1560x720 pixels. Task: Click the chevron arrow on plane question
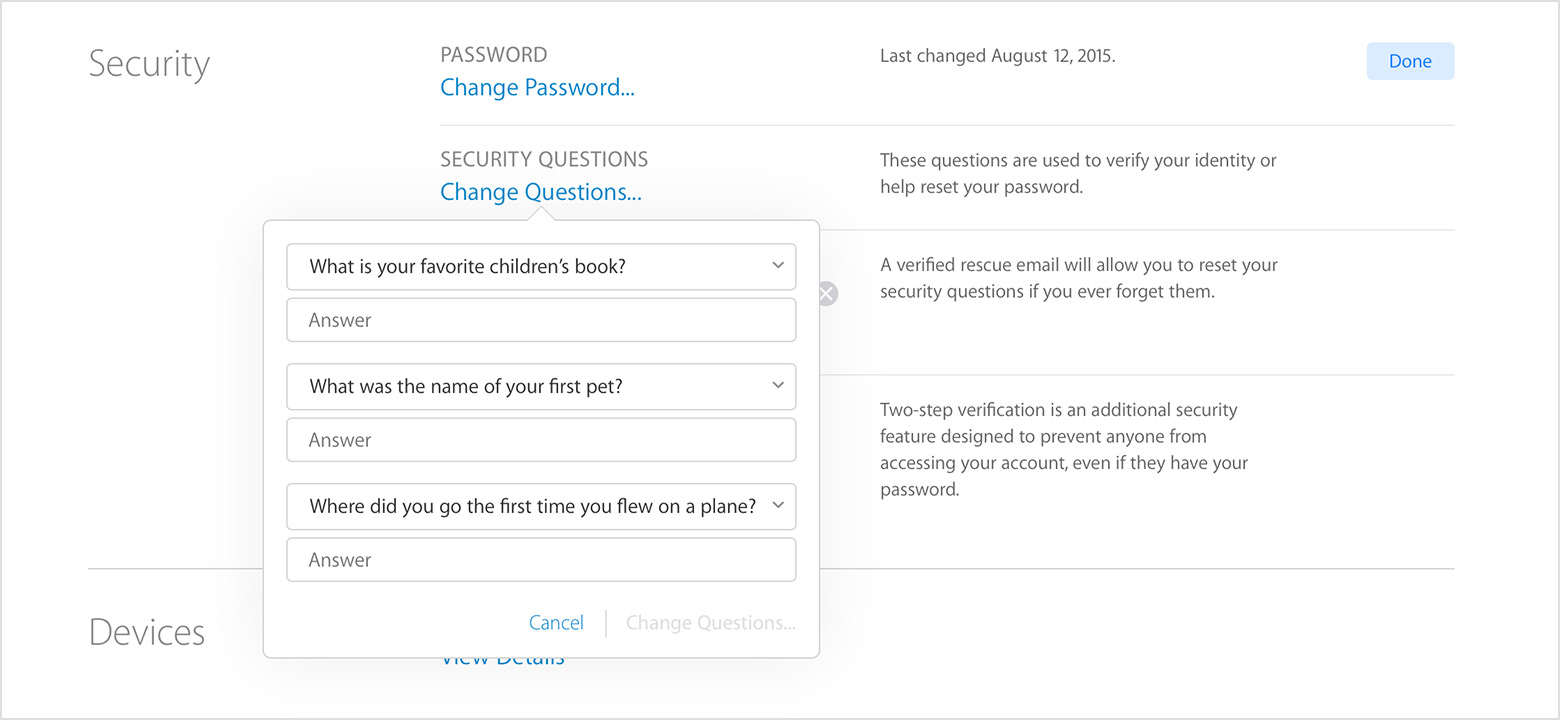[778, 506]
